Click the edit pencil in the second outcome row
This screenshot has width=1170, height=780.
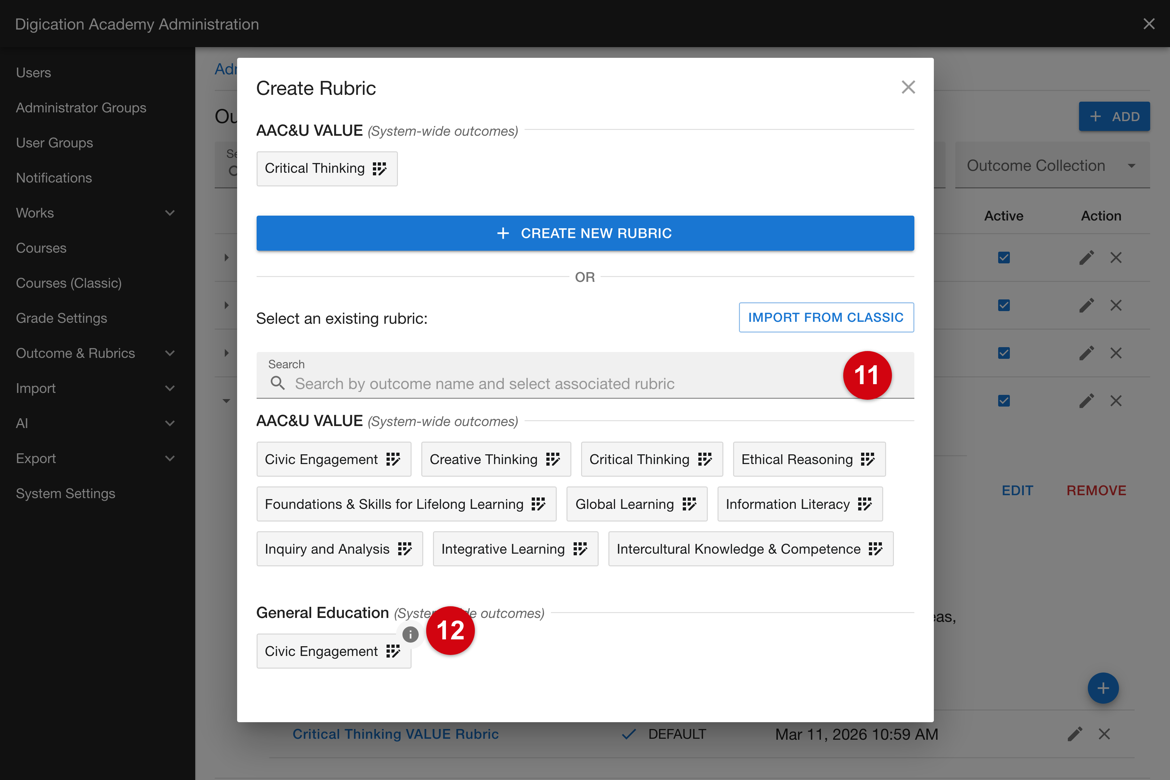(x=1086, y=305)
